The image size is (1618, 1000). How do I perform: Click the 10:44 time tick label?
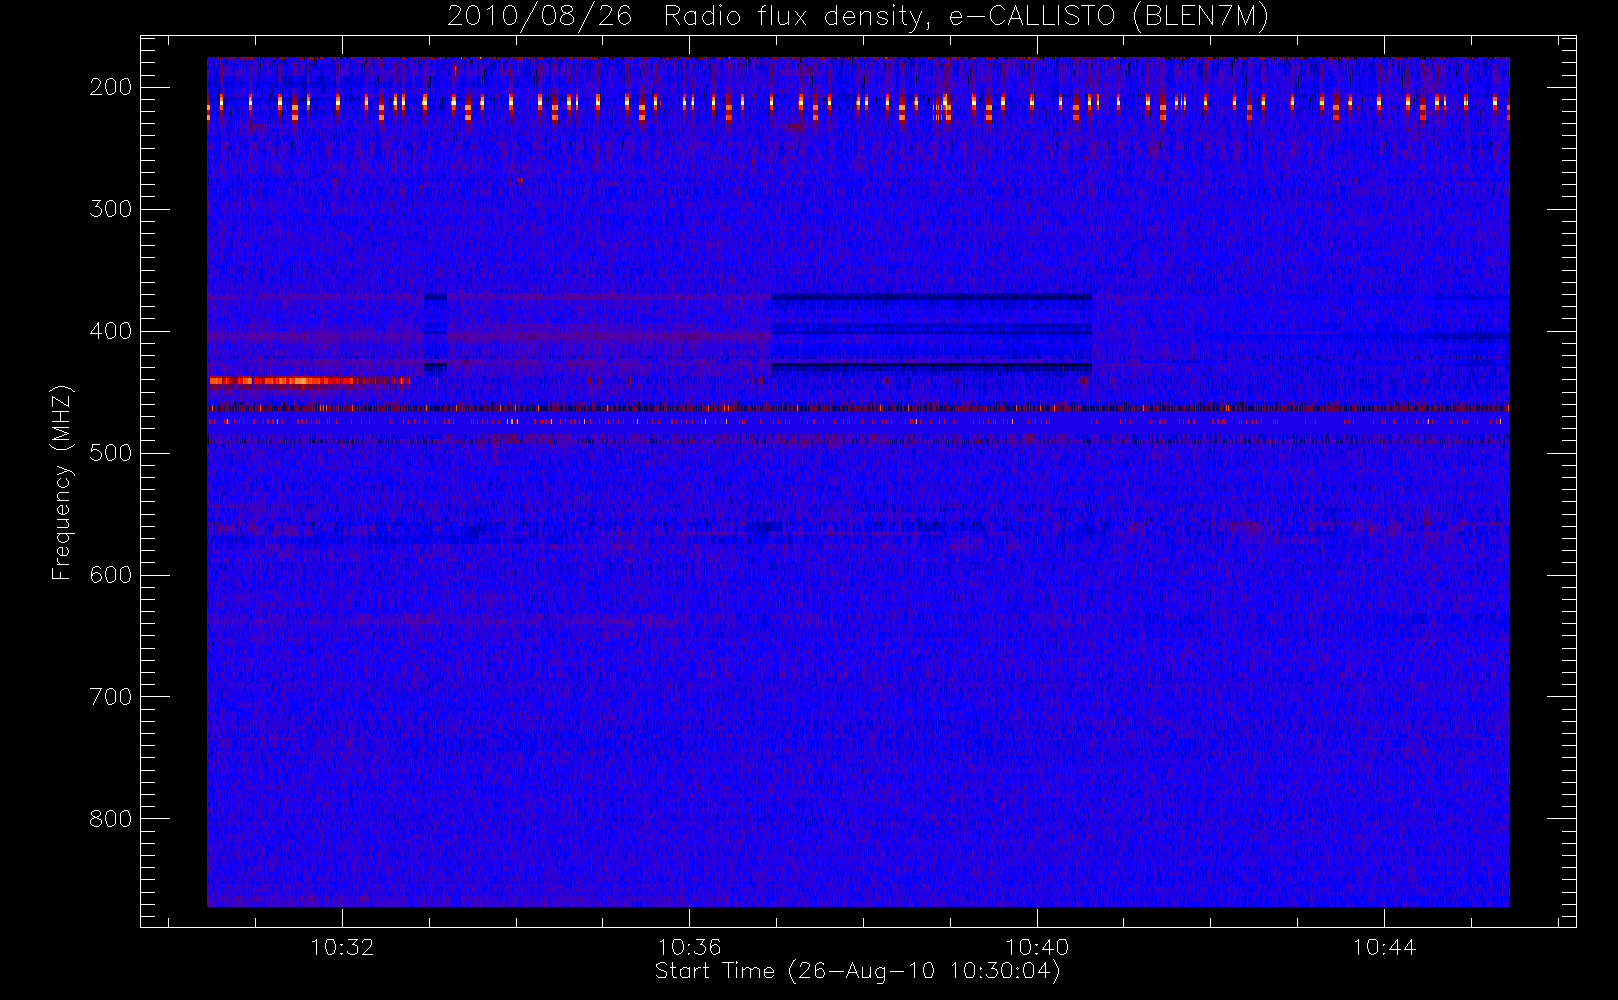click(x=1384, y=947)
